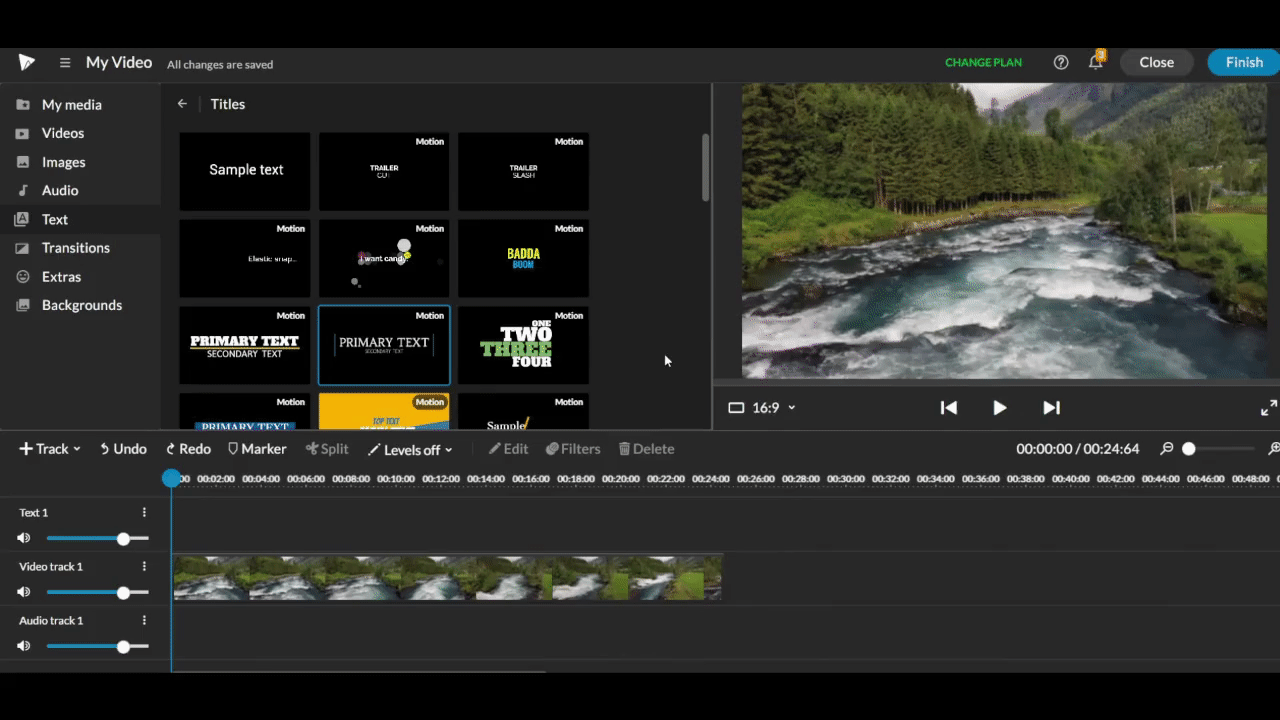The width and height of the screenshot is (1280, 720).
Task: Click the Undo button
Action: 123,449
